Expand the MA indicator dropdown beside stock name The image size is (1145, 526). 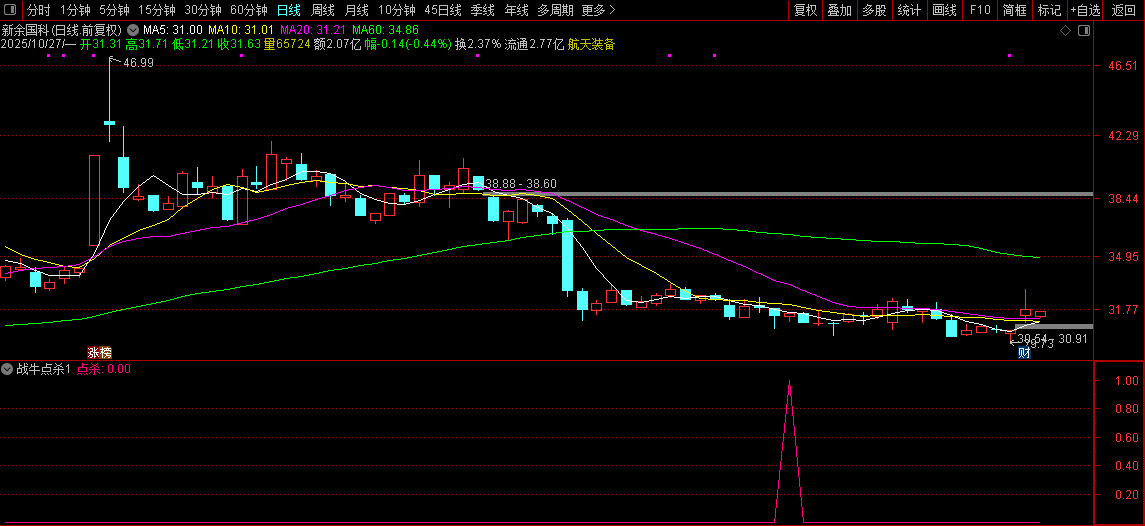[132, 30]
